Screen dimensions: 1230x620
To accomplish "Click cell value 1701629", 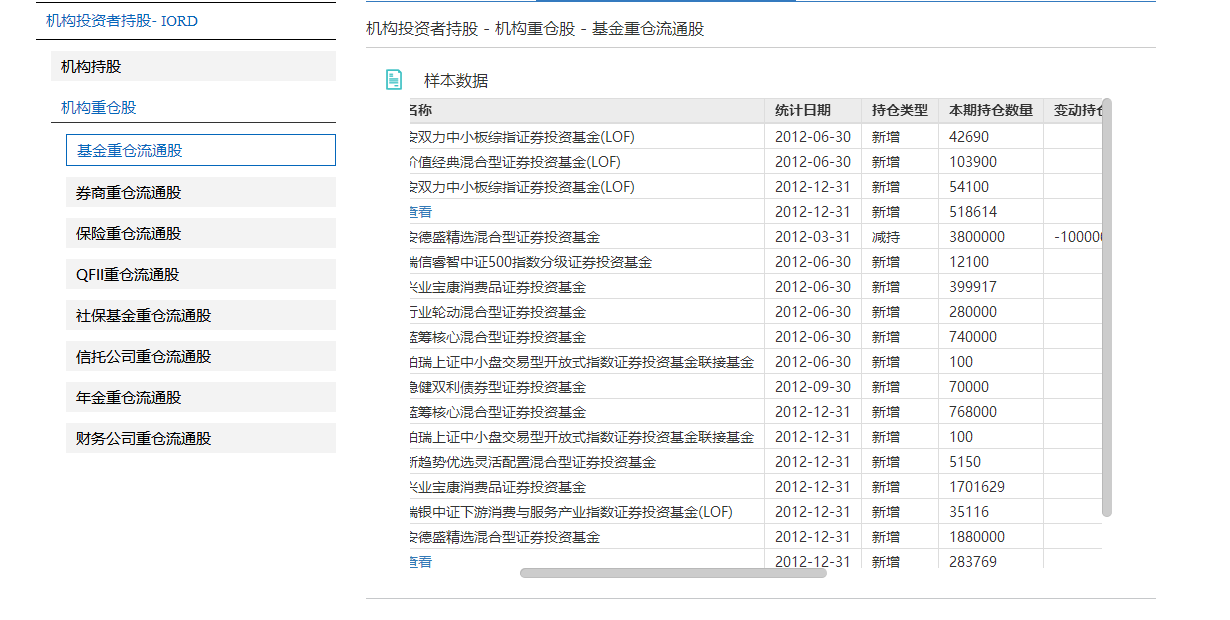I will click(977, 487).
